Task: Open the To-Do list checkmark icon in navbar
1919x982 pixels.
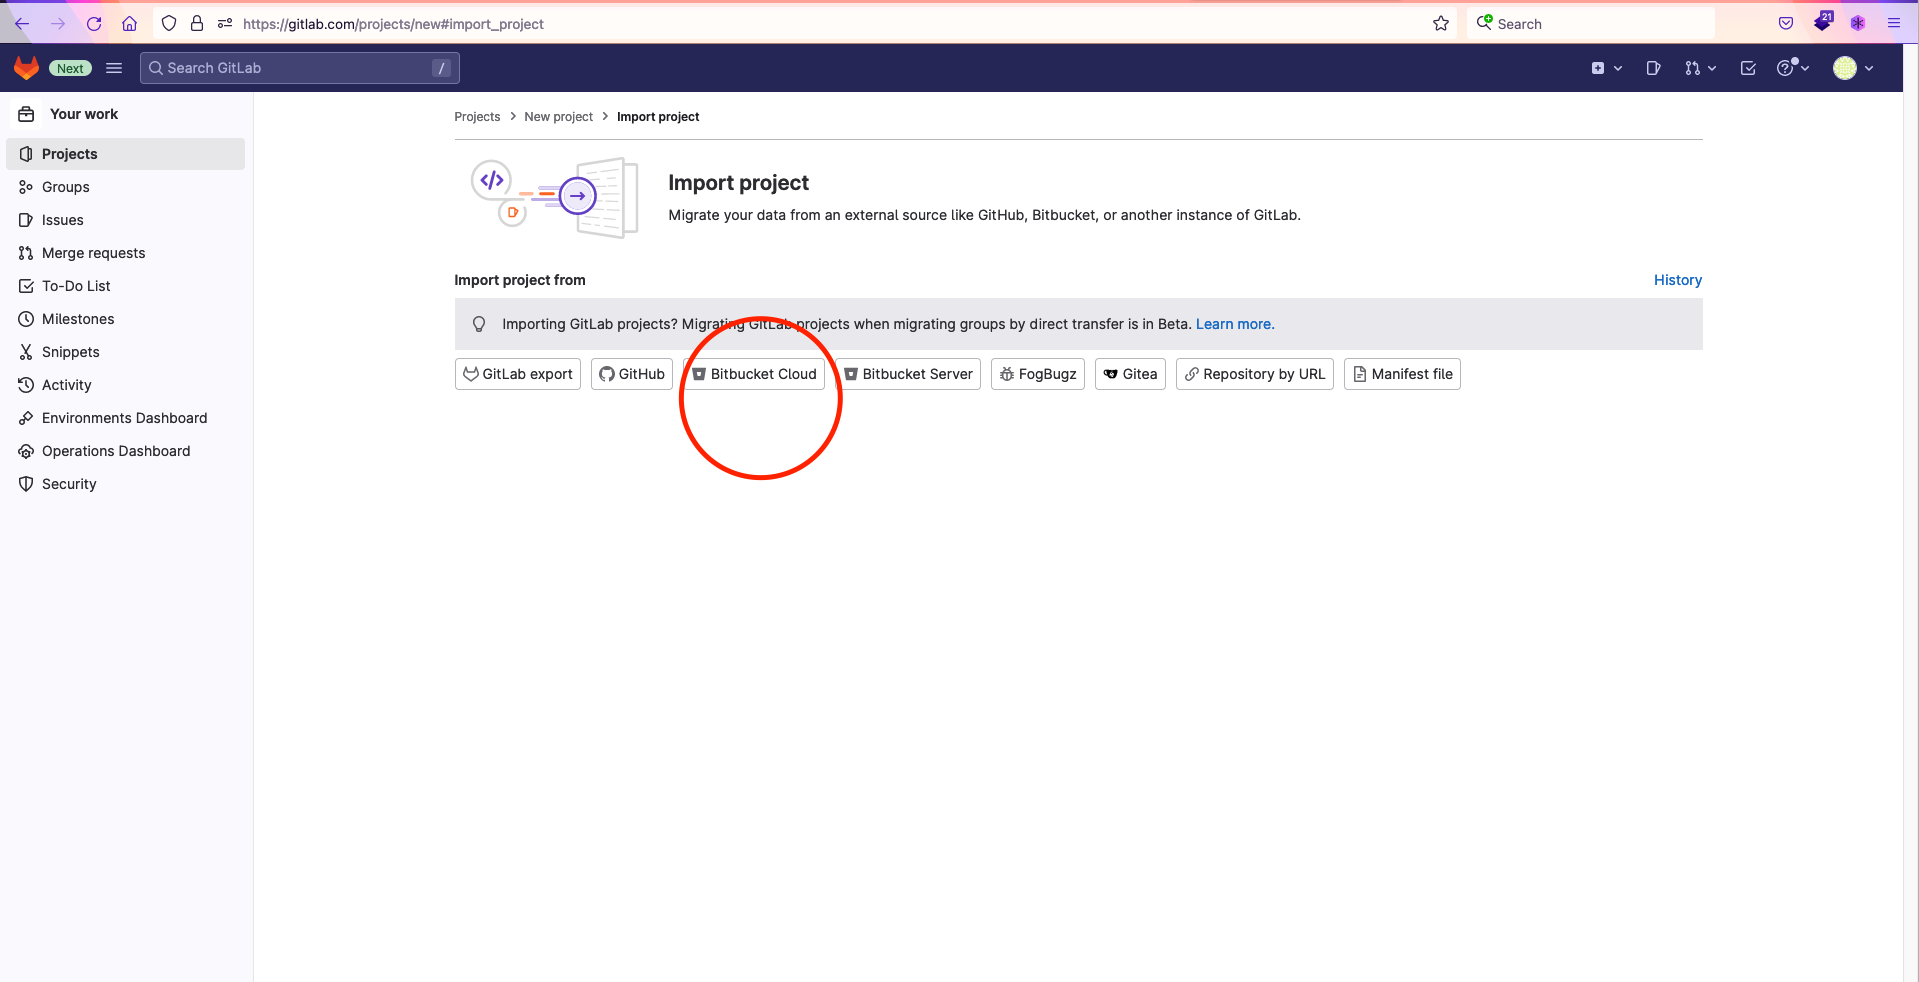Action: [1748, 68]
